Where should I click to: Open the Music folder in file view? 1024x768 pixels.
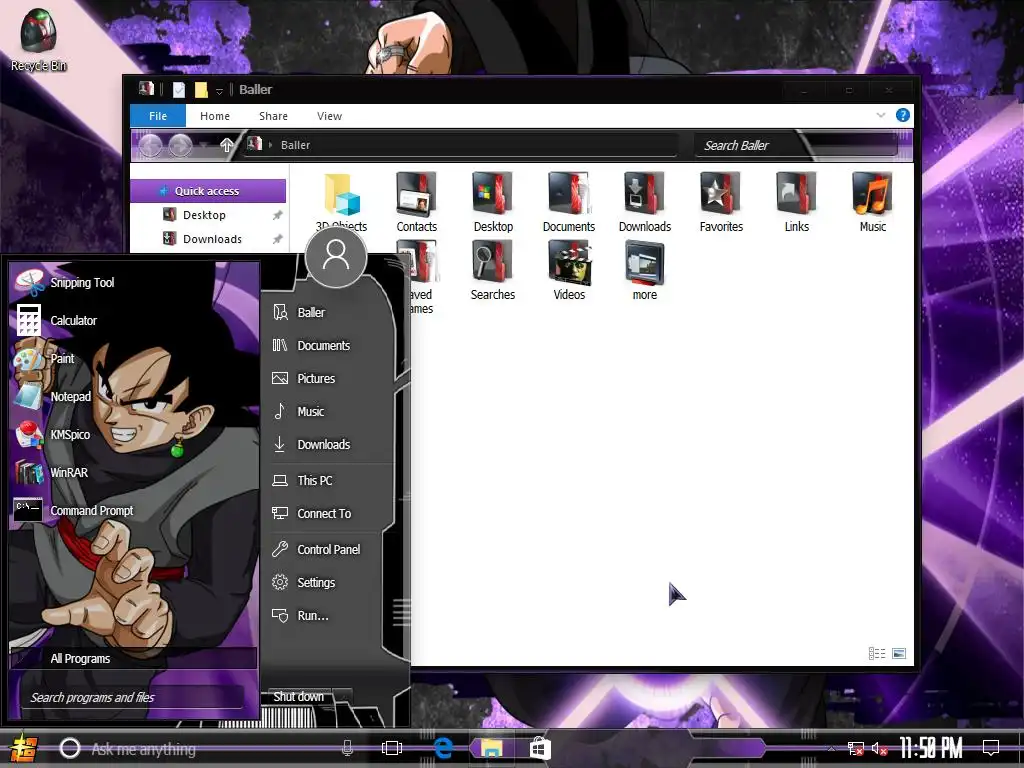coord(872,202)
